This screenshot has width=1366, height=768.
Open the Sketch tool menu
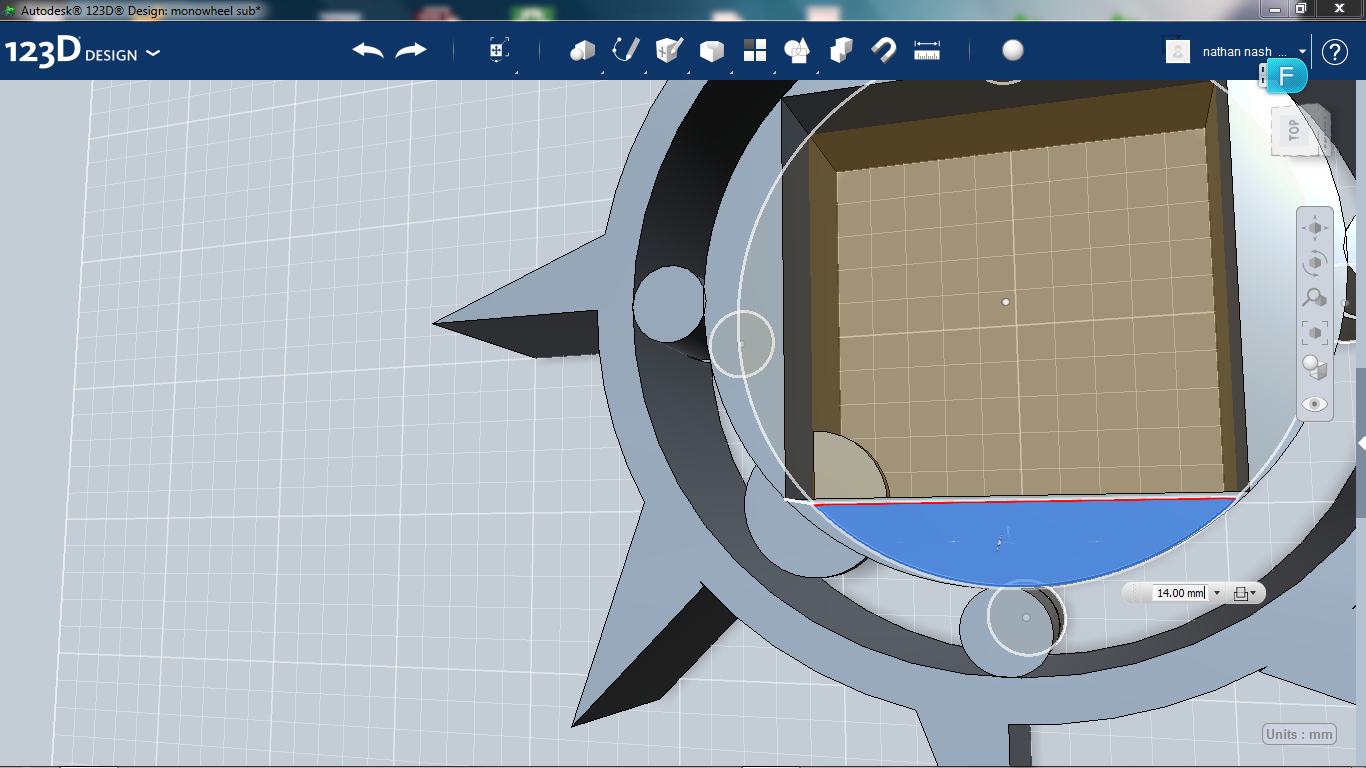(x=625, y=50)
